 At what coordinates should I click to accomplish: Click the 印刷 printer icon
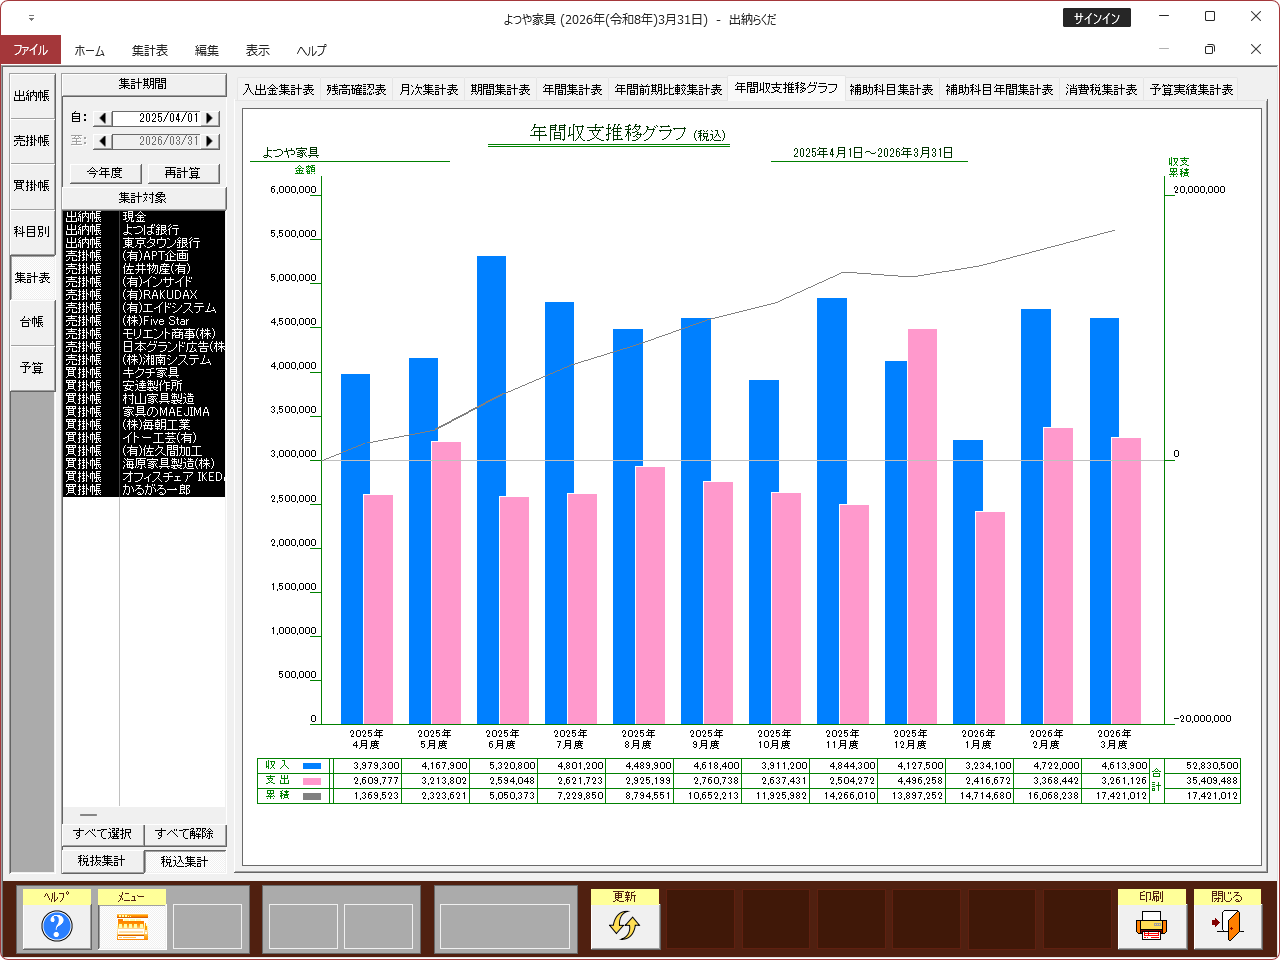click(1152, 926)
